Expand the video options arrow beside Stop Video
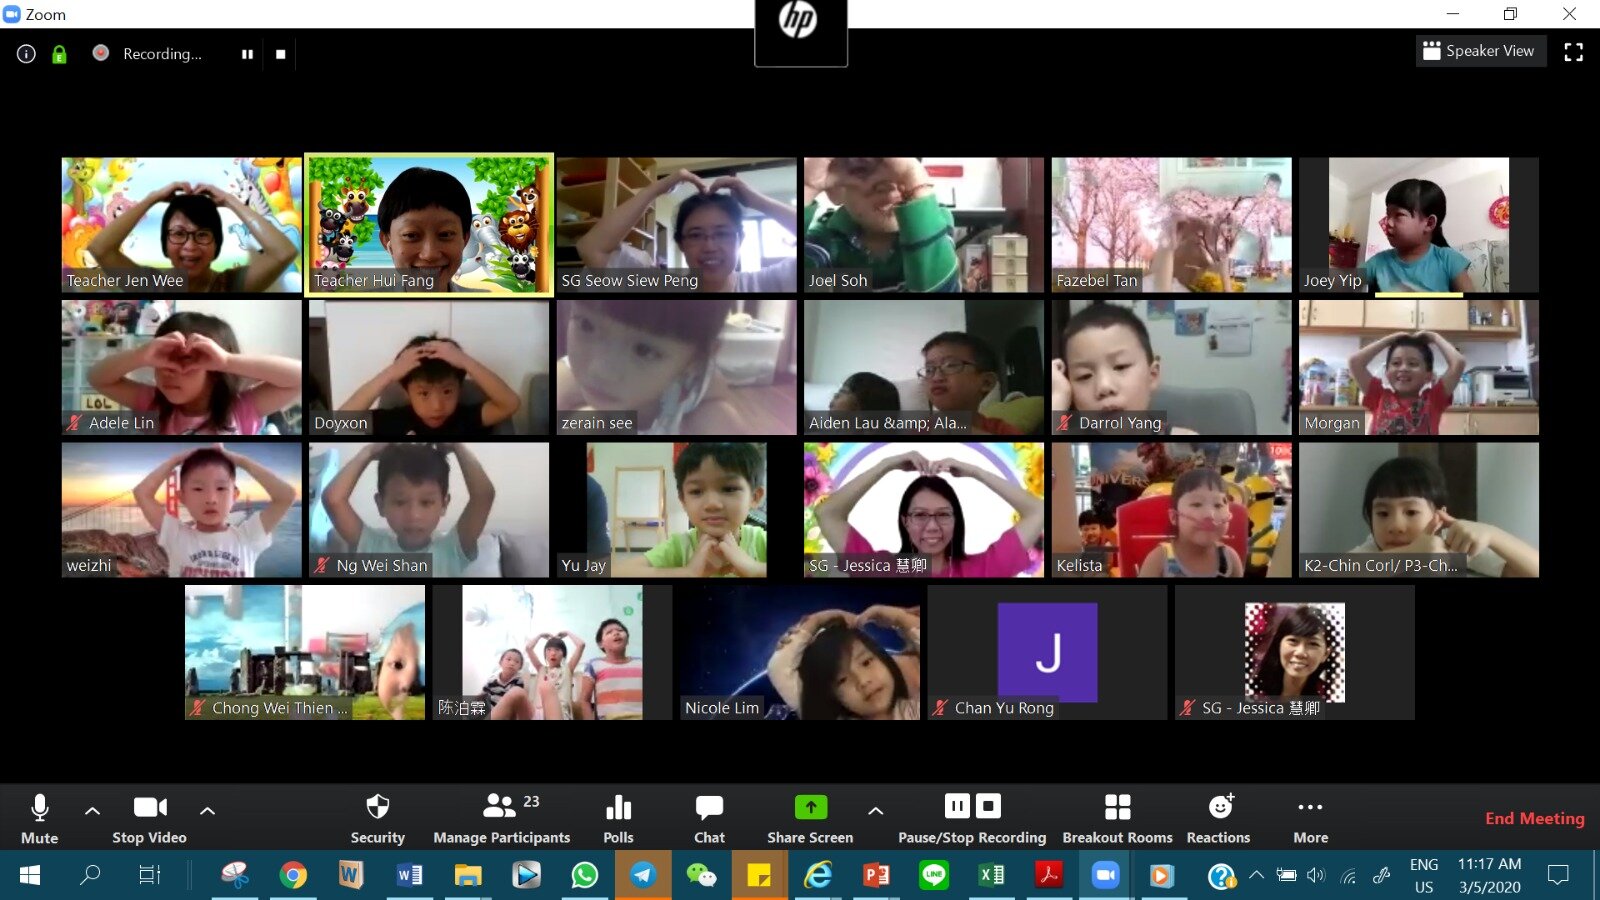 pos(208,811)
